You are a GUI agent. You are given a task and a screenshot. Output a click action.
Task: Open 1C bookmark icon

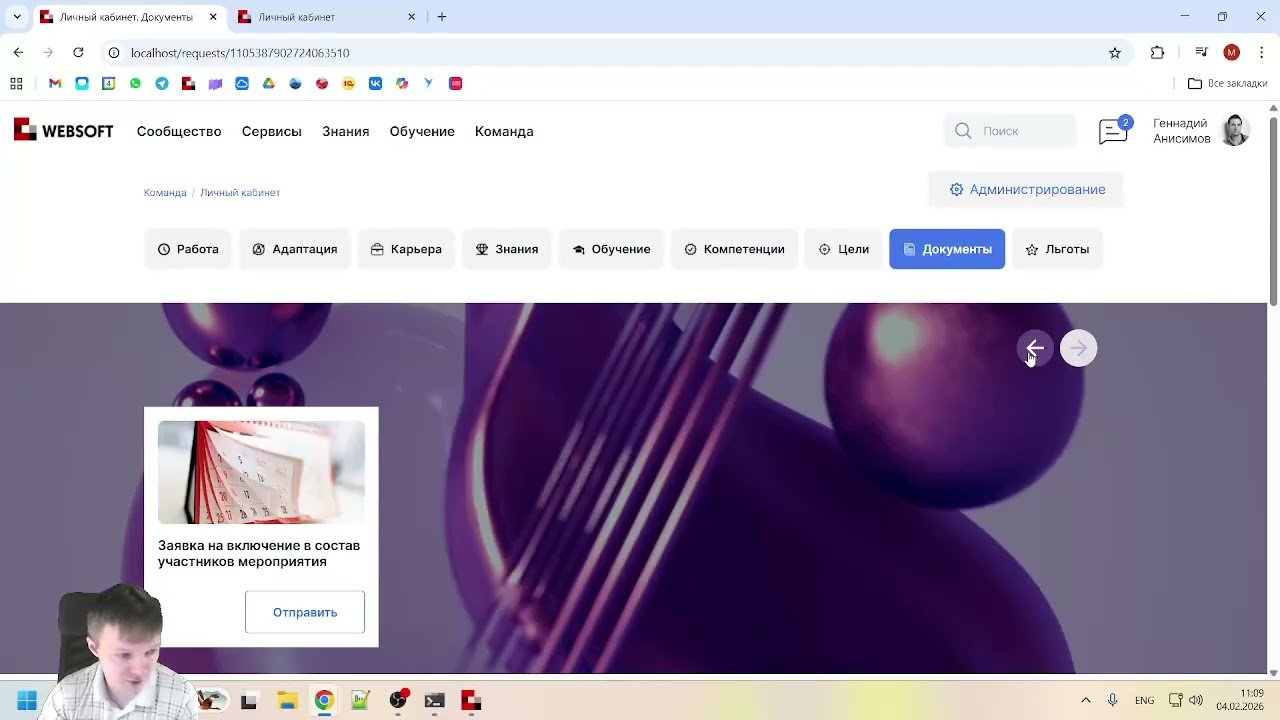pyautogui.click(x=348, y=83)
